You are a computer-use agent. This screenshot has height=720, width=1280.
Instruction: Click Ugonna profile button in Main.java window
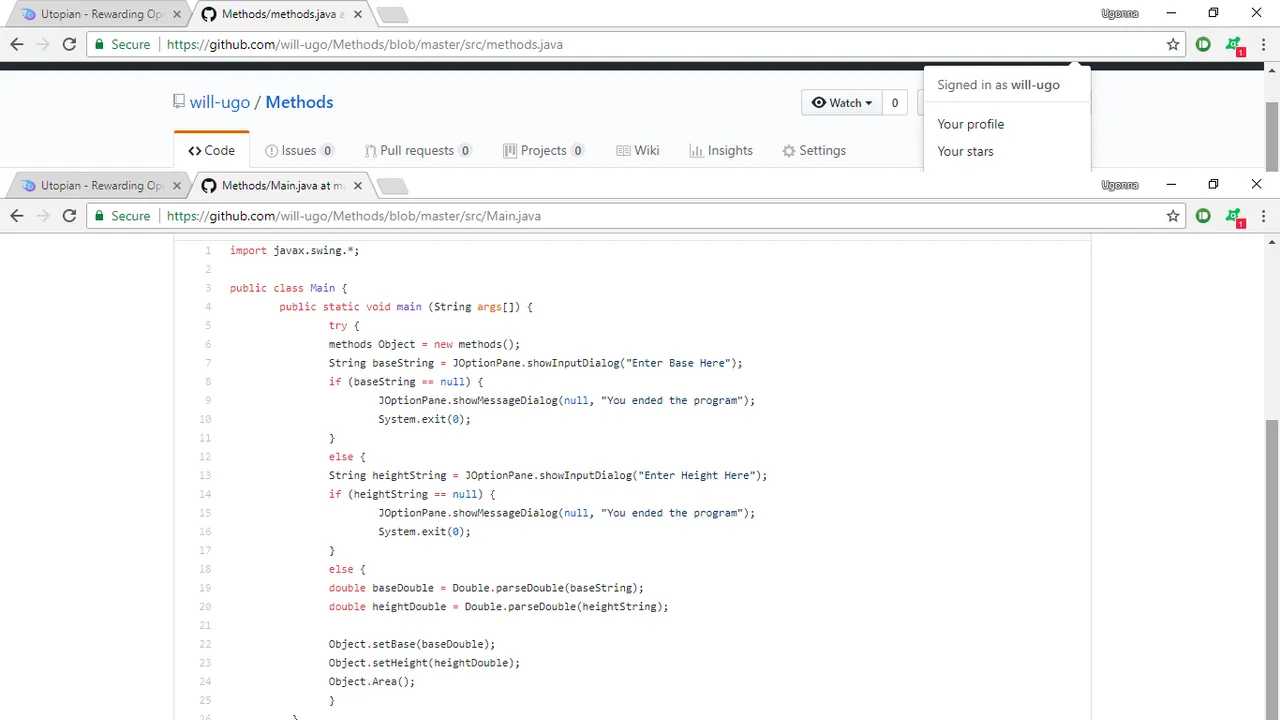click(1119, 185)
